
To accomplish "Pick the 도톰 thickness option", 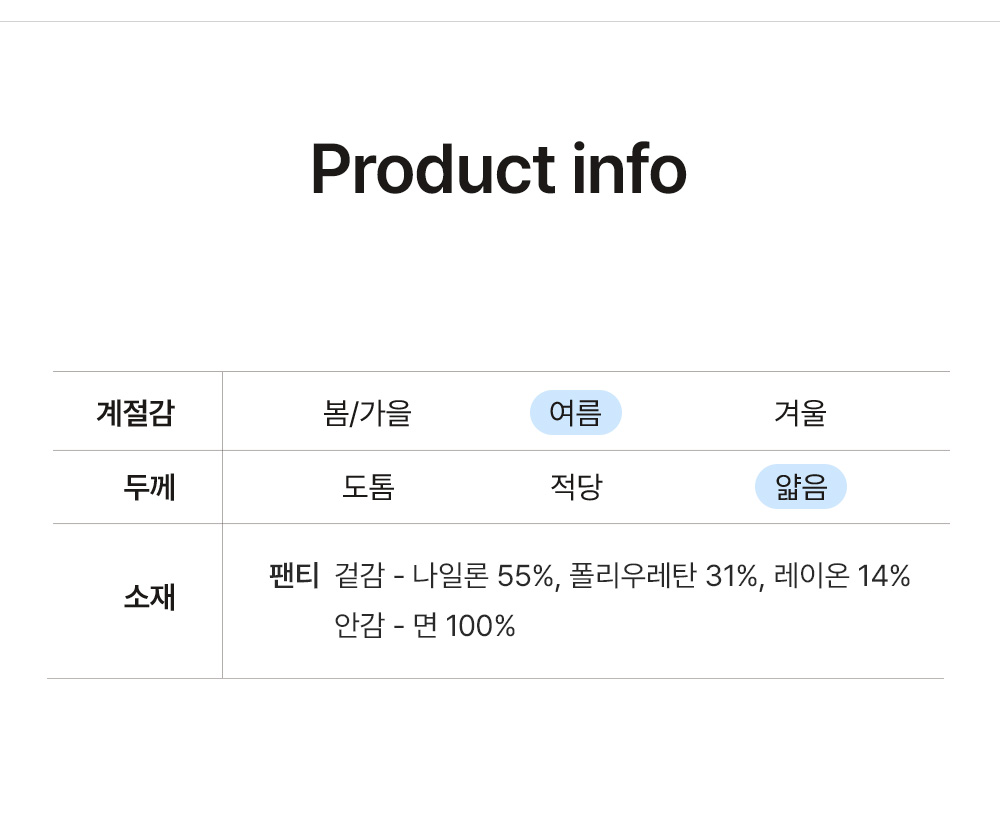I will tap(368, 487).
